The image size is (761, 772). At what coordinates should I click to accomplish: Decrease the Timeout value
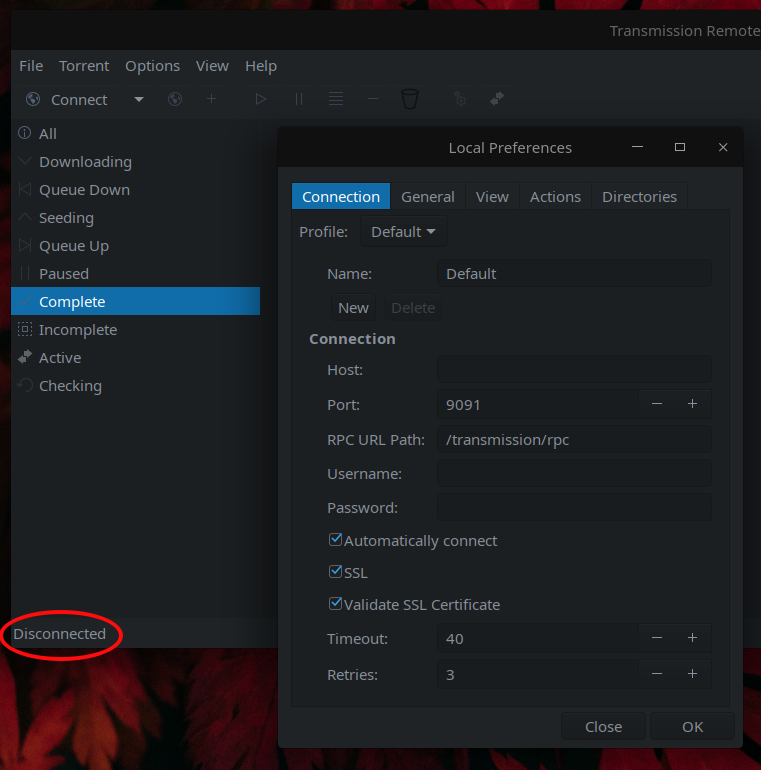(x=657, y=638)
